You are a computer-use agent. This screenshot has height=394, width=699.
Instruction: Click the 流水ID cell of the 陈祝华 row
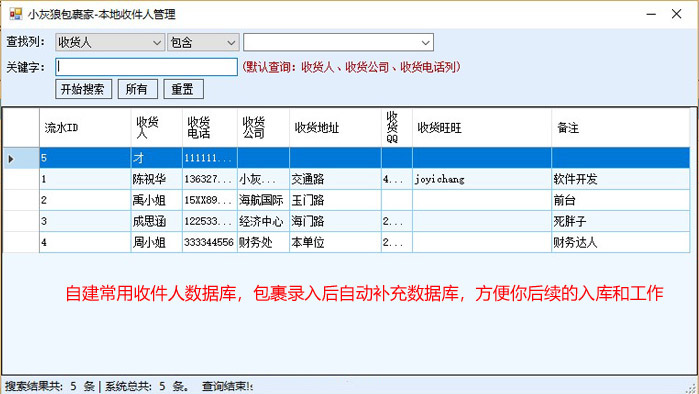coord(85,179)
